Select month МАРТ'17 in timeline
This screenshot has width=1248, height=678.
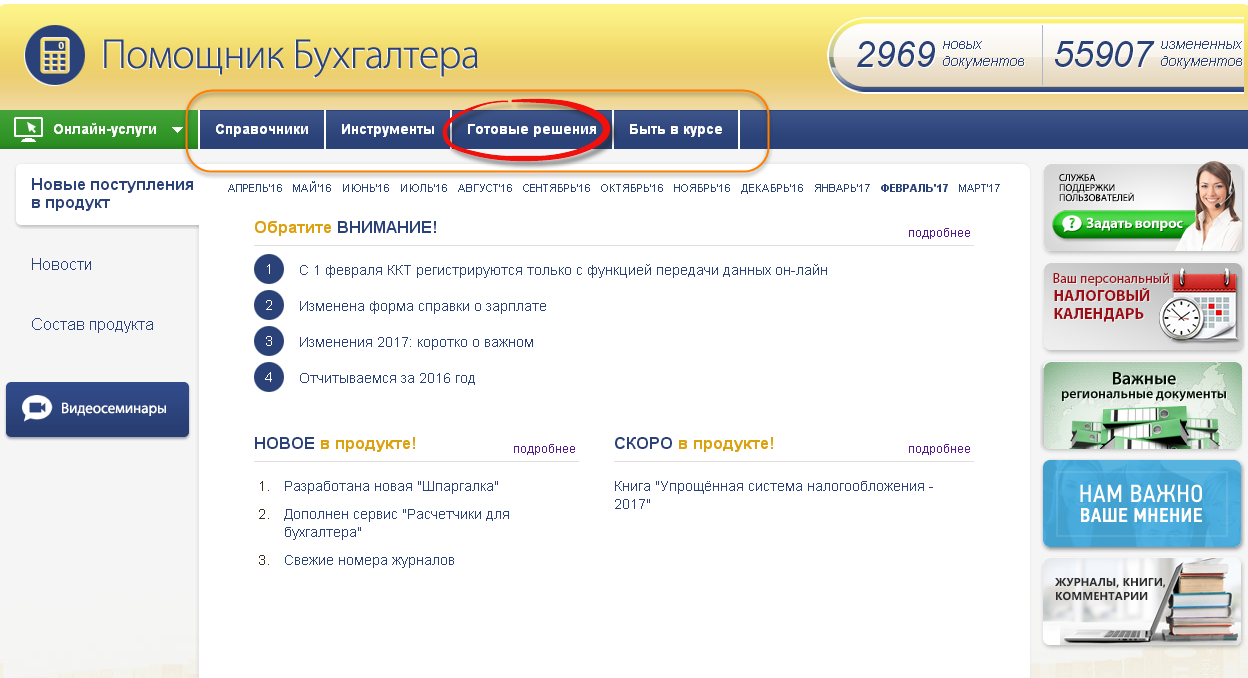click(x=978, y=188)
